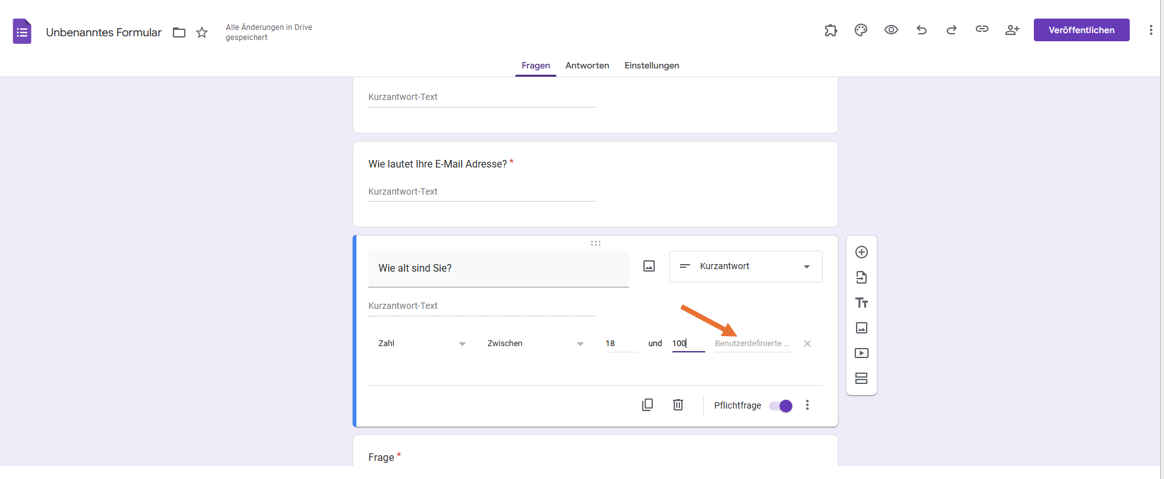Viewport: 1164px width, 479px height.
Task: Switch to the Antworten tab
Action: tap(587, 65)
